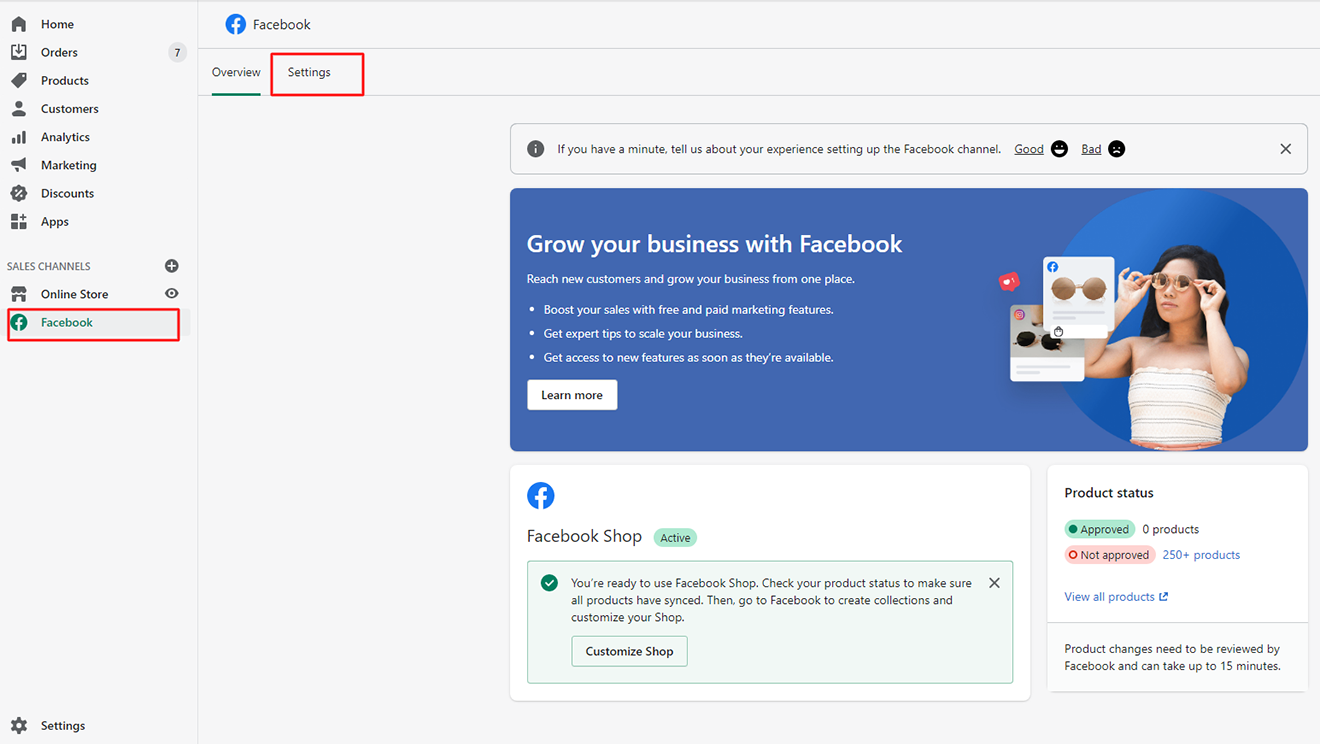Screen dimensions: 1320x744
Task: Open the Overview tab
Action: [236, 72]
